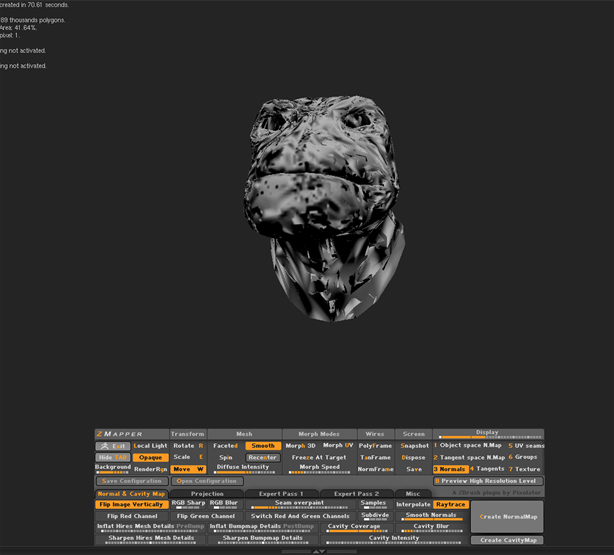Switch to the Expert Pass 2 tab
This screenshot has width=614, height=555.
point(356,494)
